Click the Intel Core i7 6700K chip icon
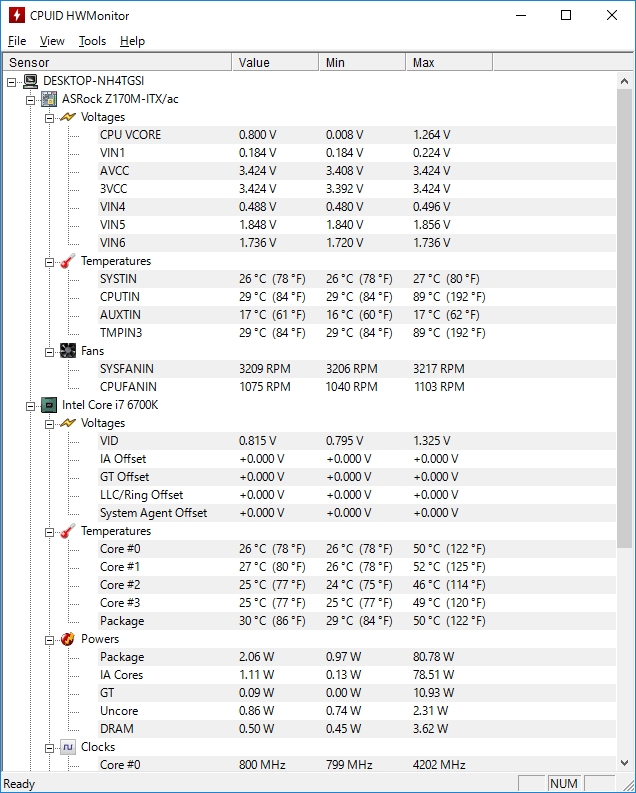Viewport: 636px width, 793px height. point(49,405)
